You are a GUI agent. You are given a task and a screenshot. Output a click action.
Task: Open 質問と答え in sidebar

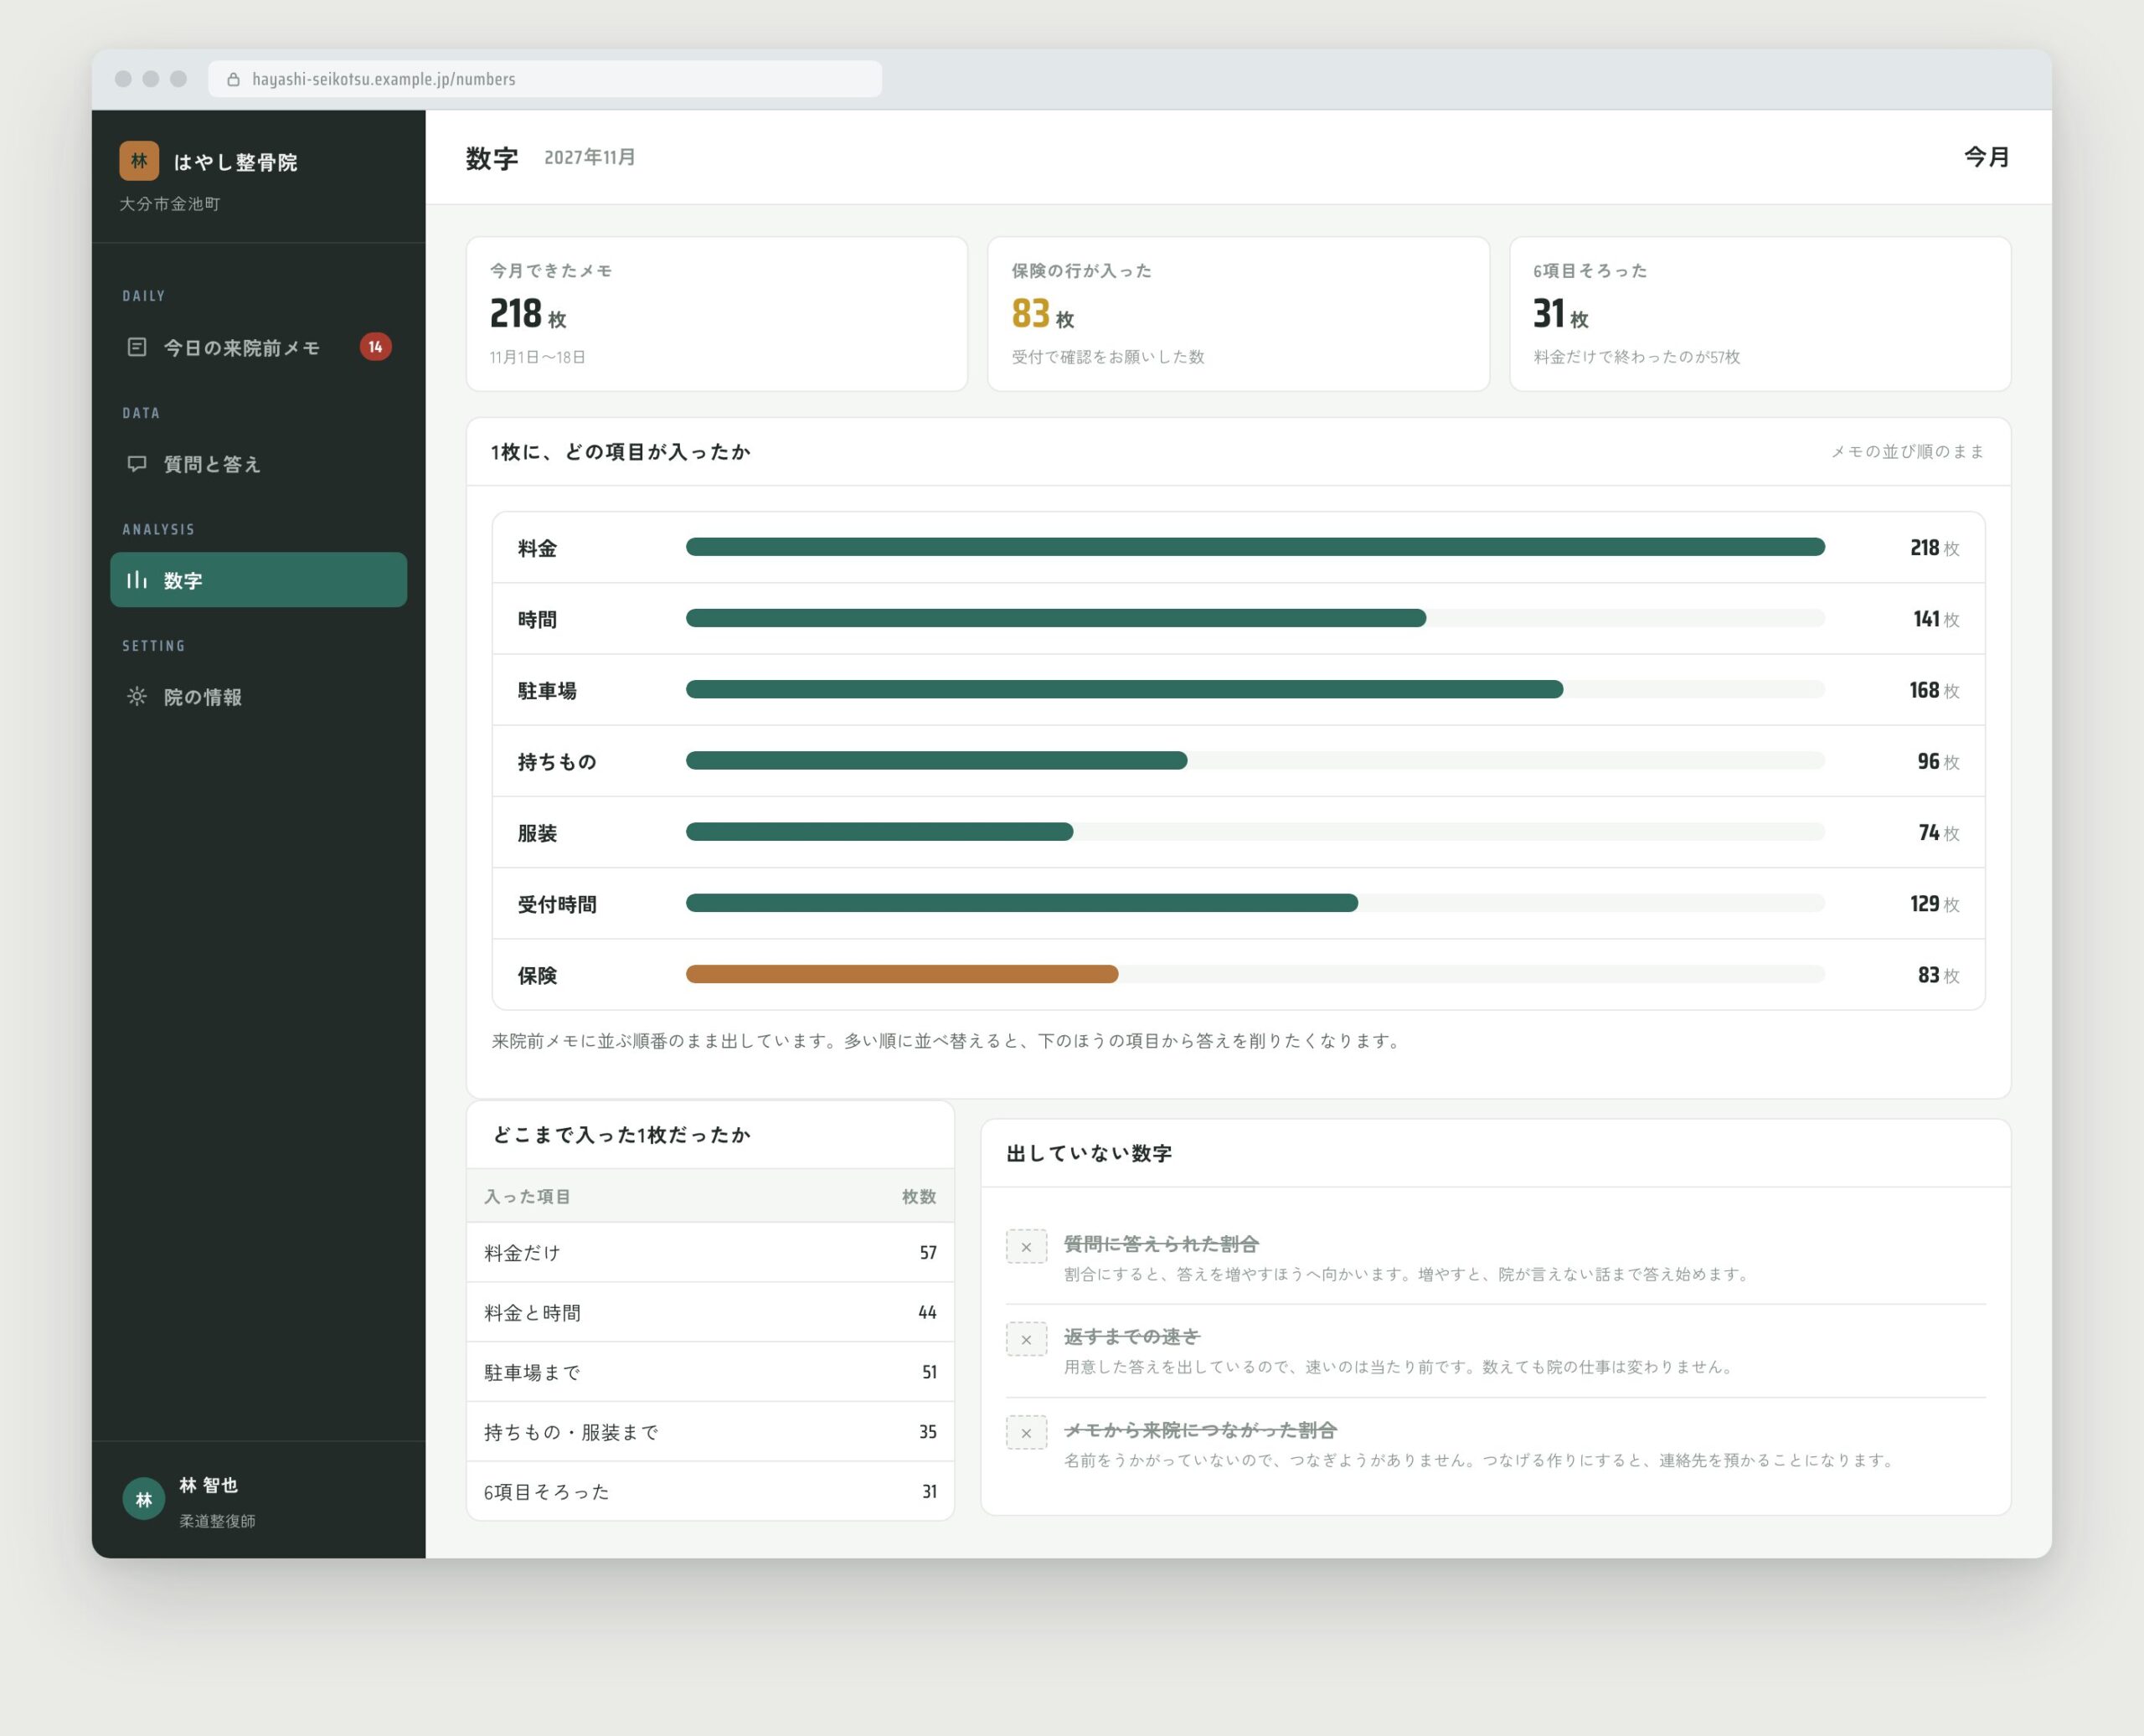259,464
